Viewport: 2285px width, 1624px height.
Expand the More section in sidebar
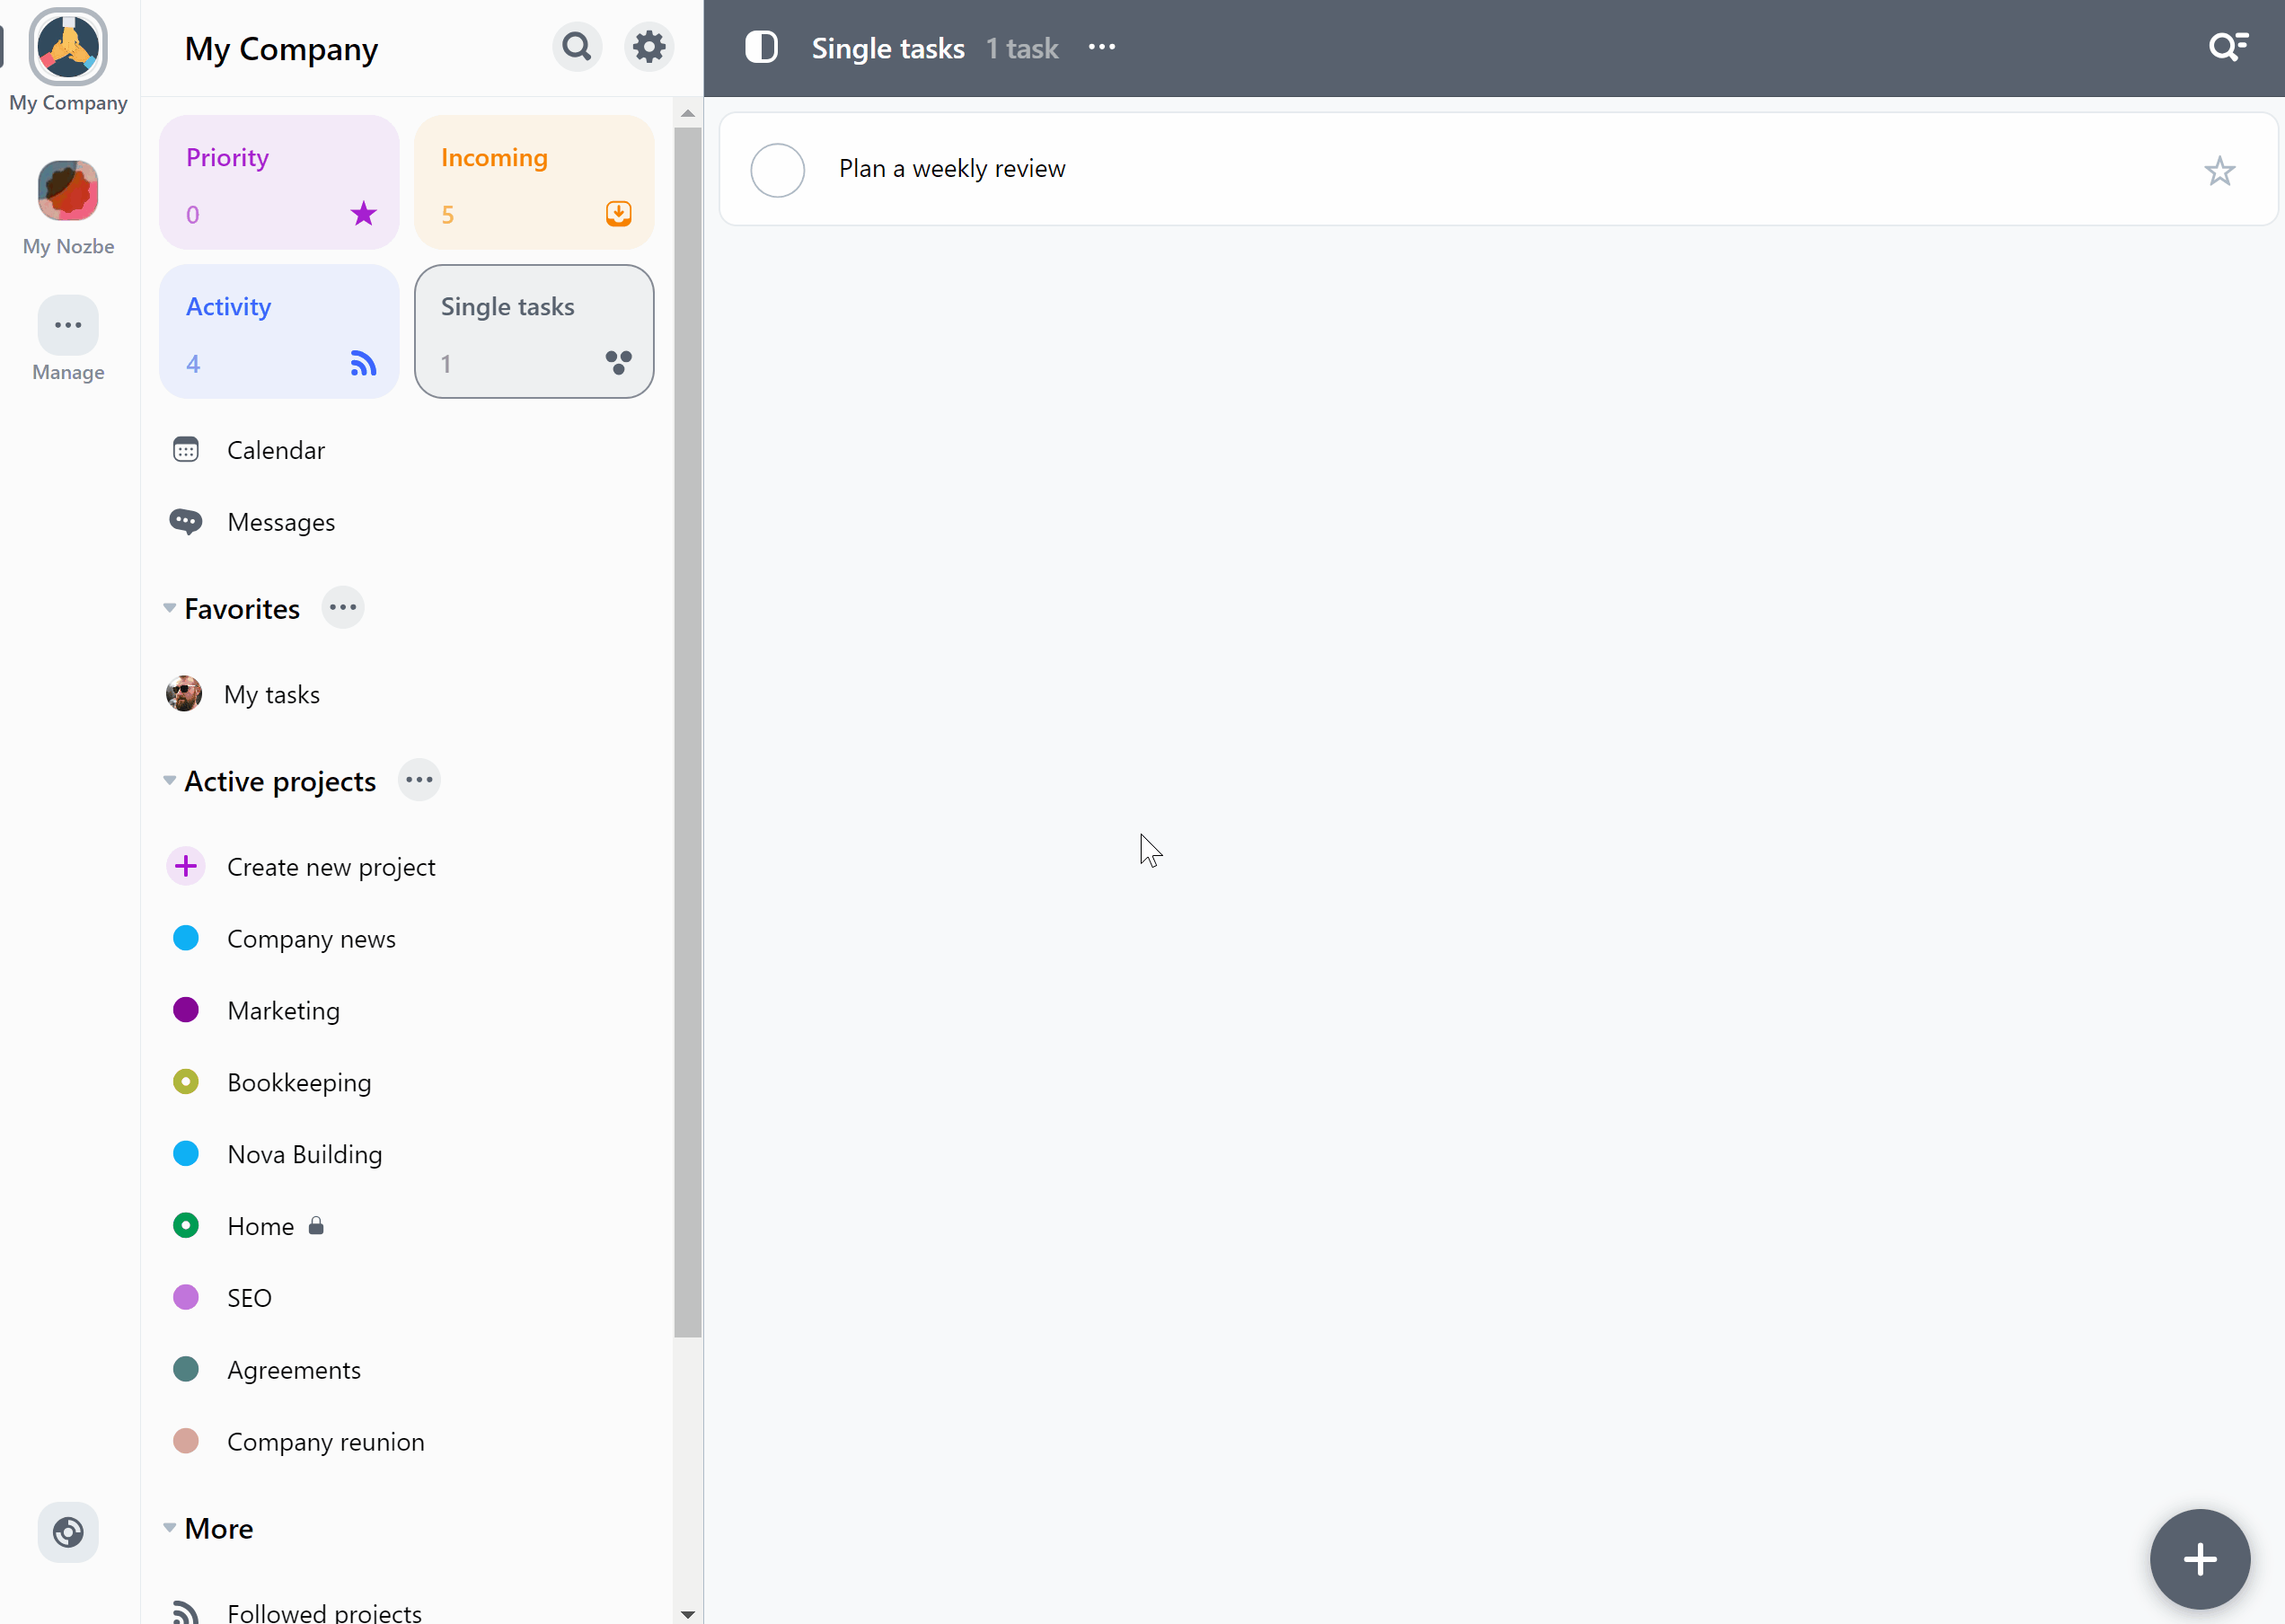169,1527
